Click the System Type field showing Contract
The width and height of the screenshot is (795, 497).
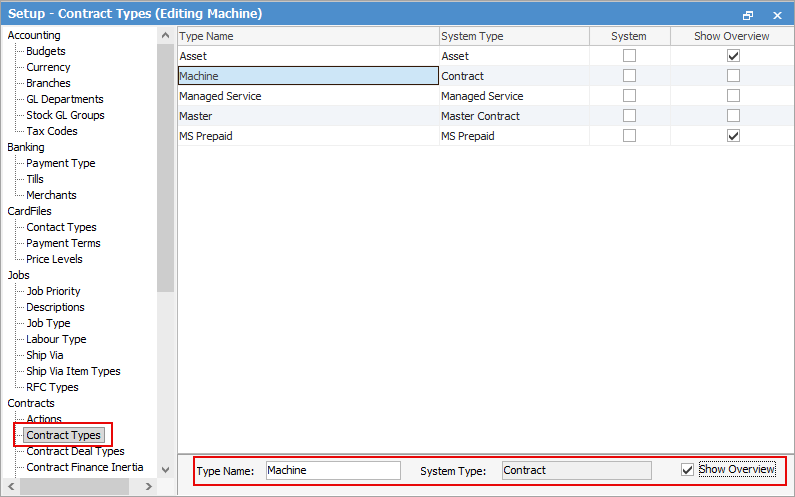coord(576,470)
